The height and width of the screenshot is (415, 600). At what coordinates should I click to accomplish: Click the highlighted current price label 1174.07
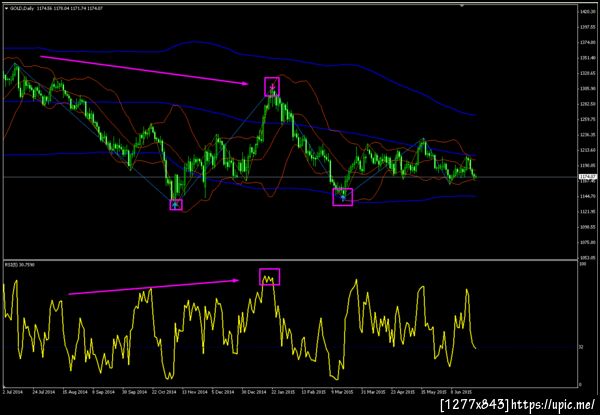point(588,177)
